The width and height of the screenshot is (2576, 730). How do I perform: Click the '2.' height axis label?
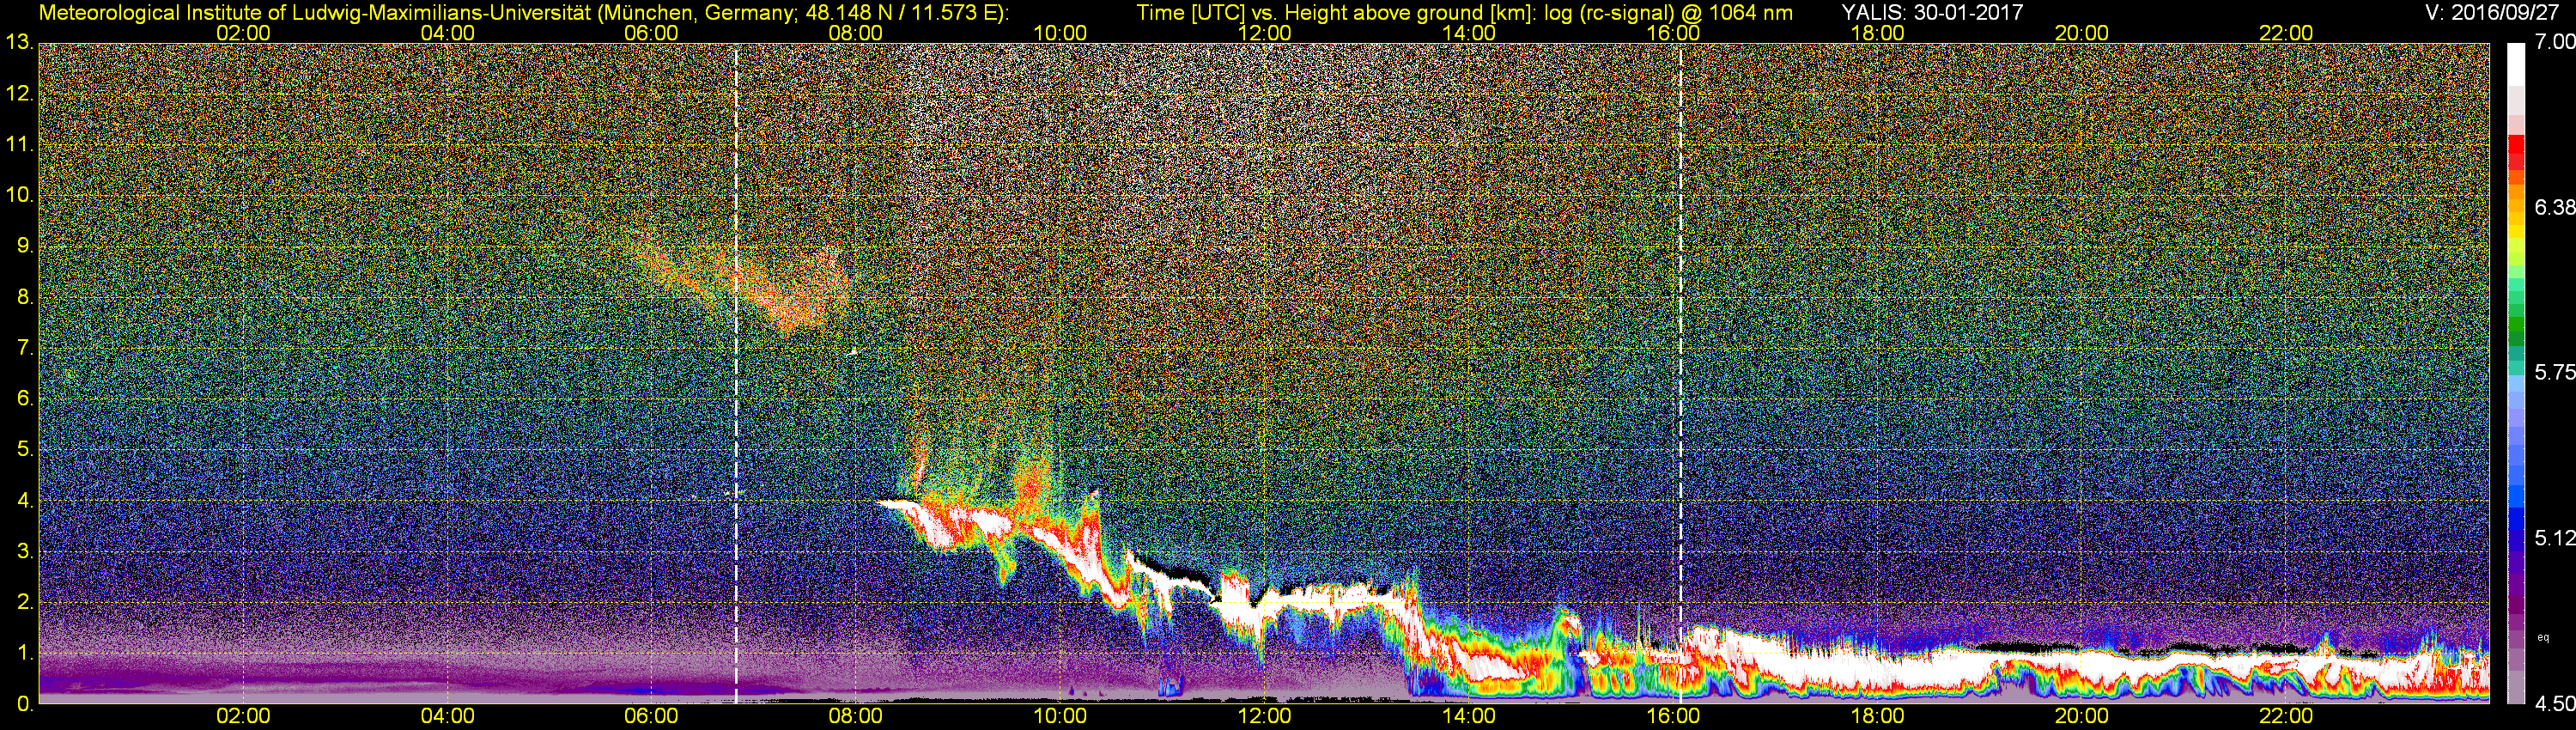tap(26, 602)
